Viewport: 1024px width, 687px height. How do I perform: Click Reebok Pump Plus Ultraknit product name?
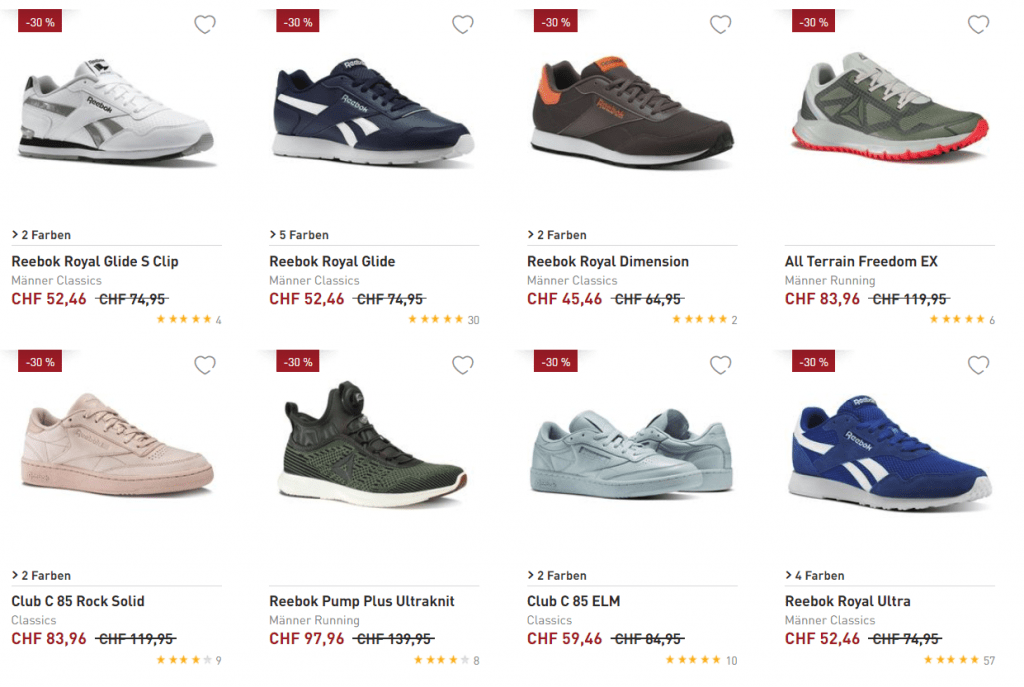point(361,601)
